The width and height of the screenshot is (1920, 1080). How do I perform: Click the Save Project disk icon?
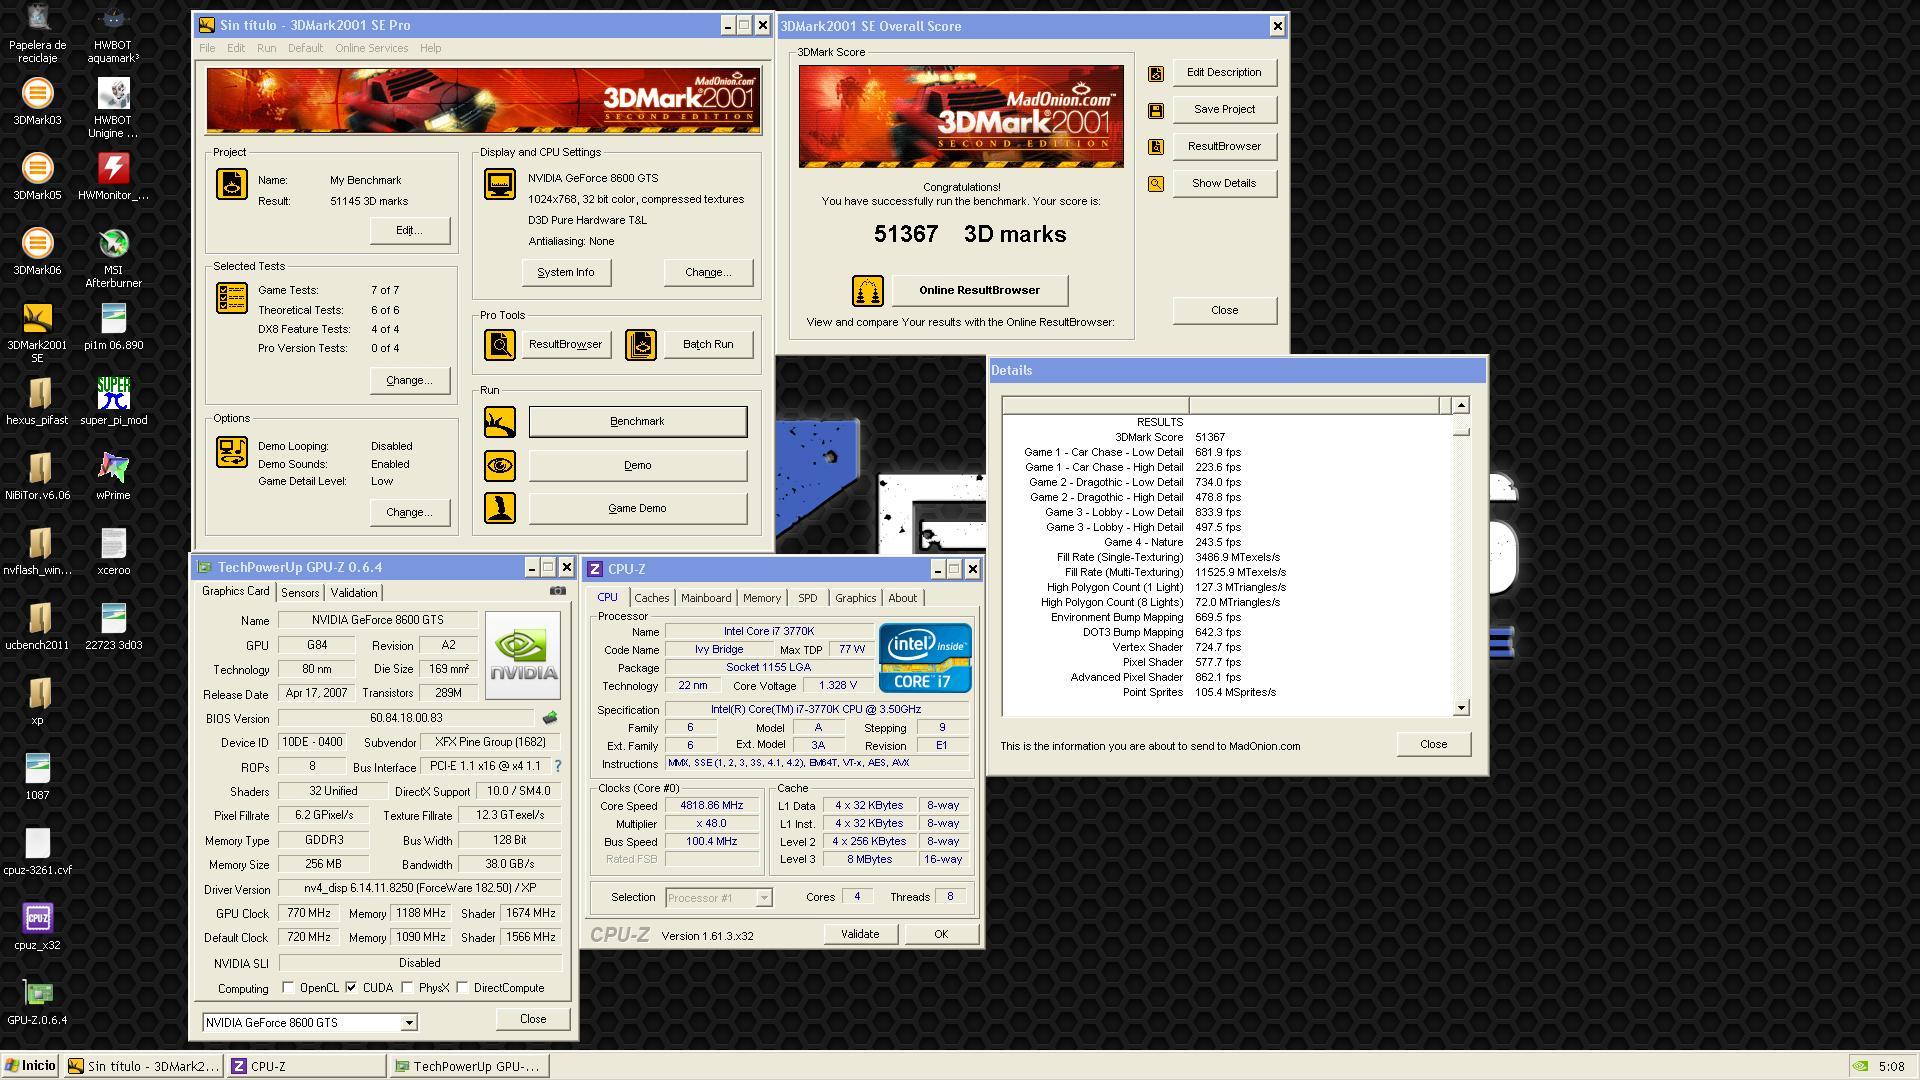pos(1155,110)
